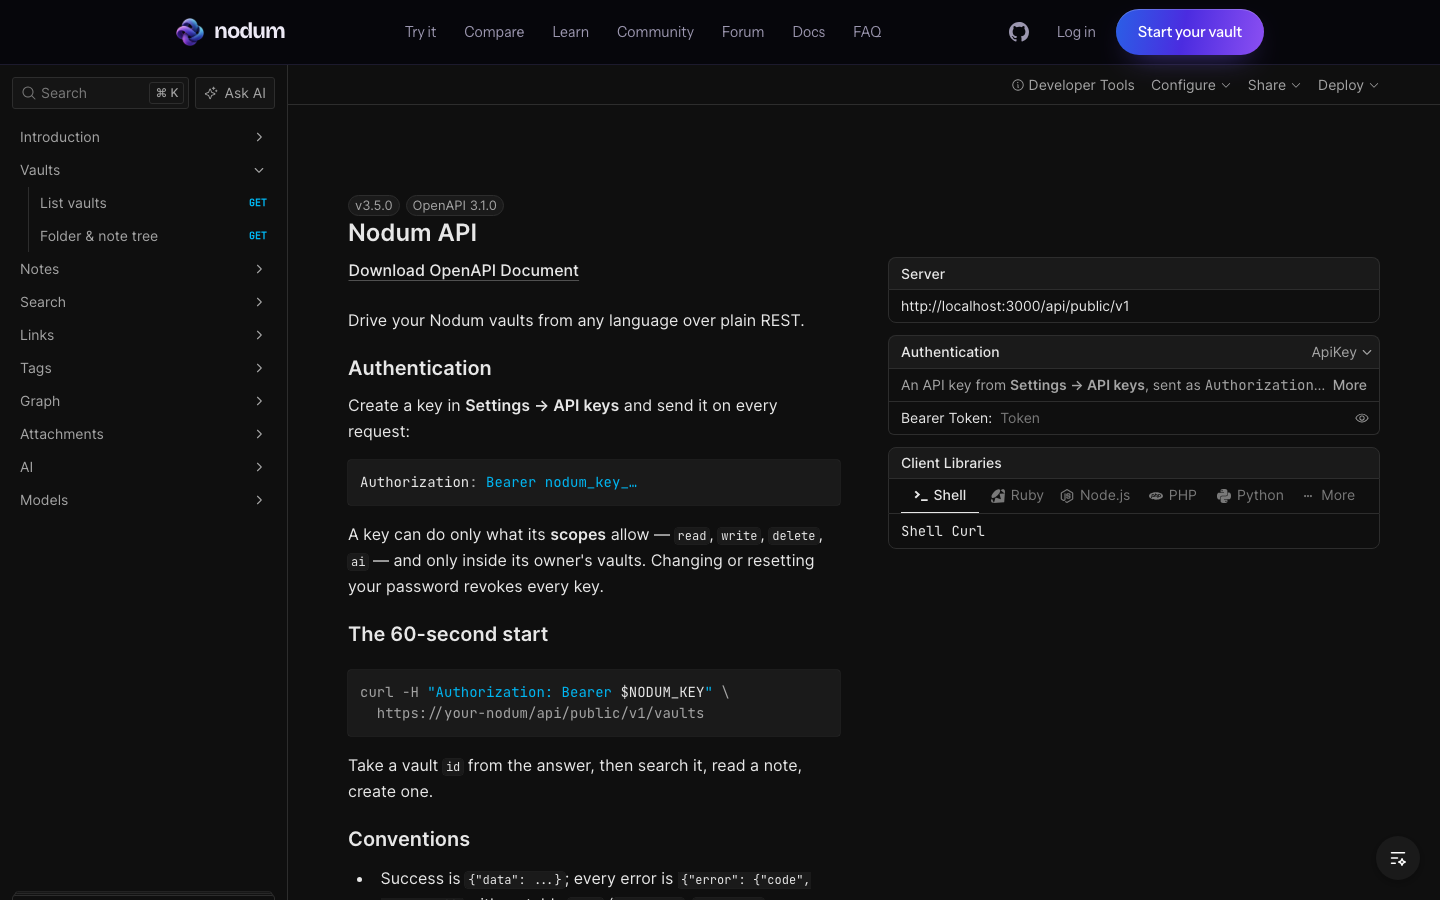This screenshot has width=1440, height=900.
Task: Show More client libraries
Action: [x=1329, y=496]
